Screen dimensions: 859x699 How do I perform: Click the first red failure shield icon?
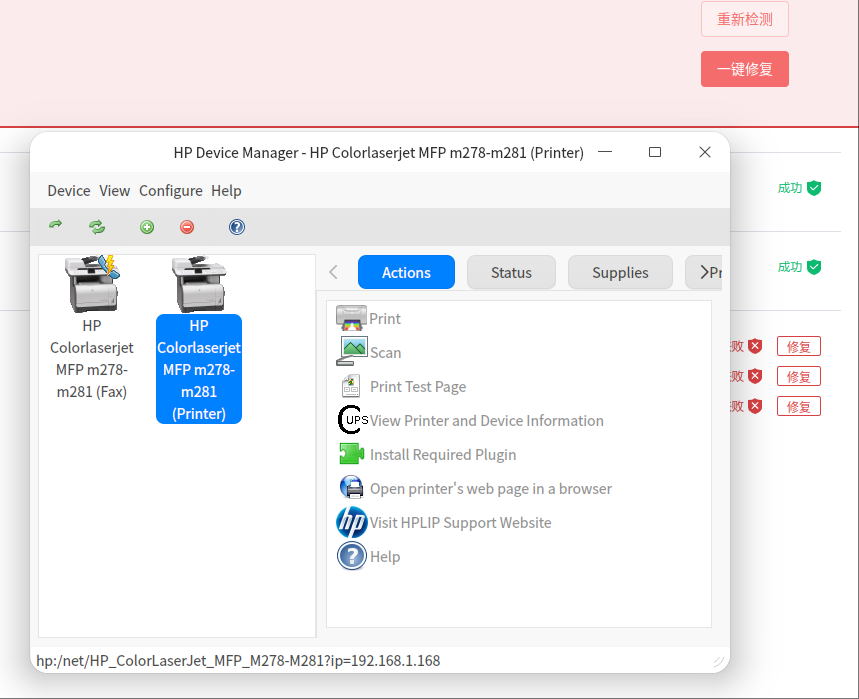755,346
